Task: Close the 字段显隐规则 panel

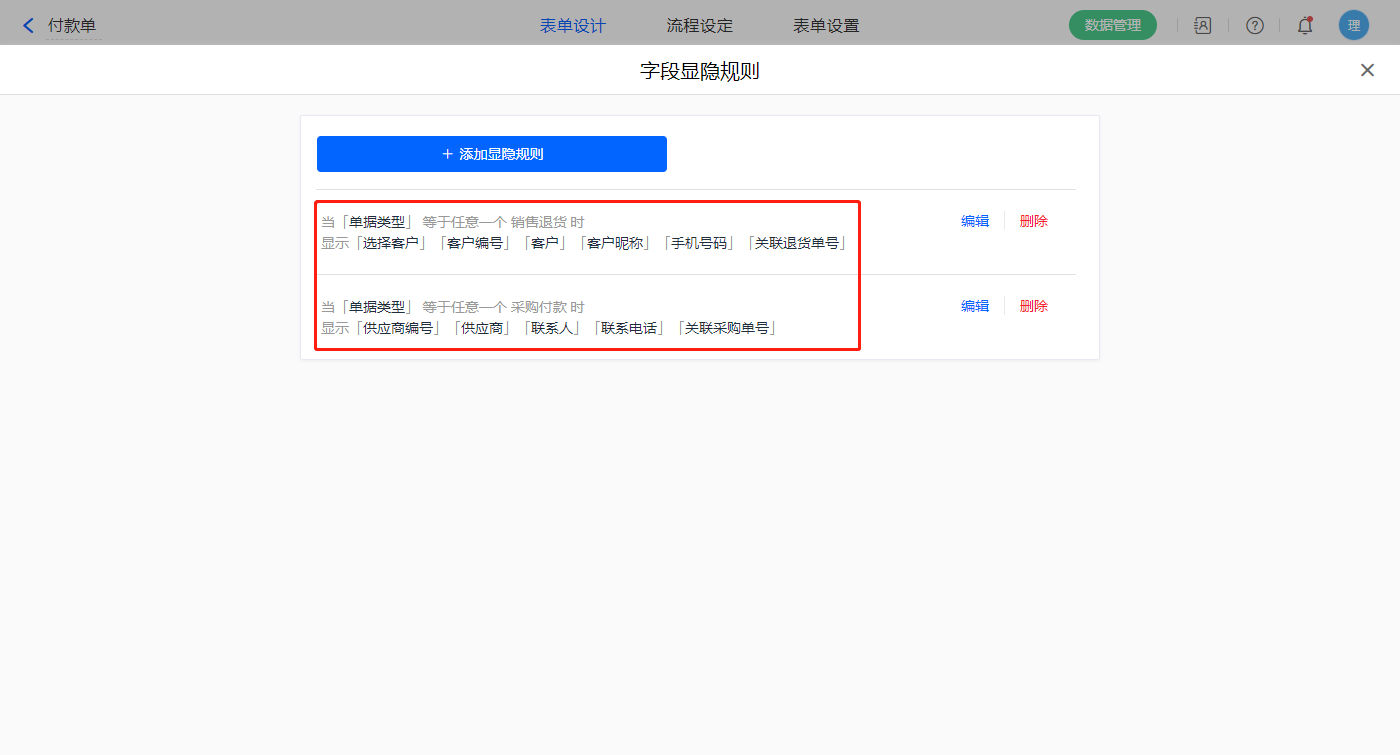Action: (x=1367, y=70)
